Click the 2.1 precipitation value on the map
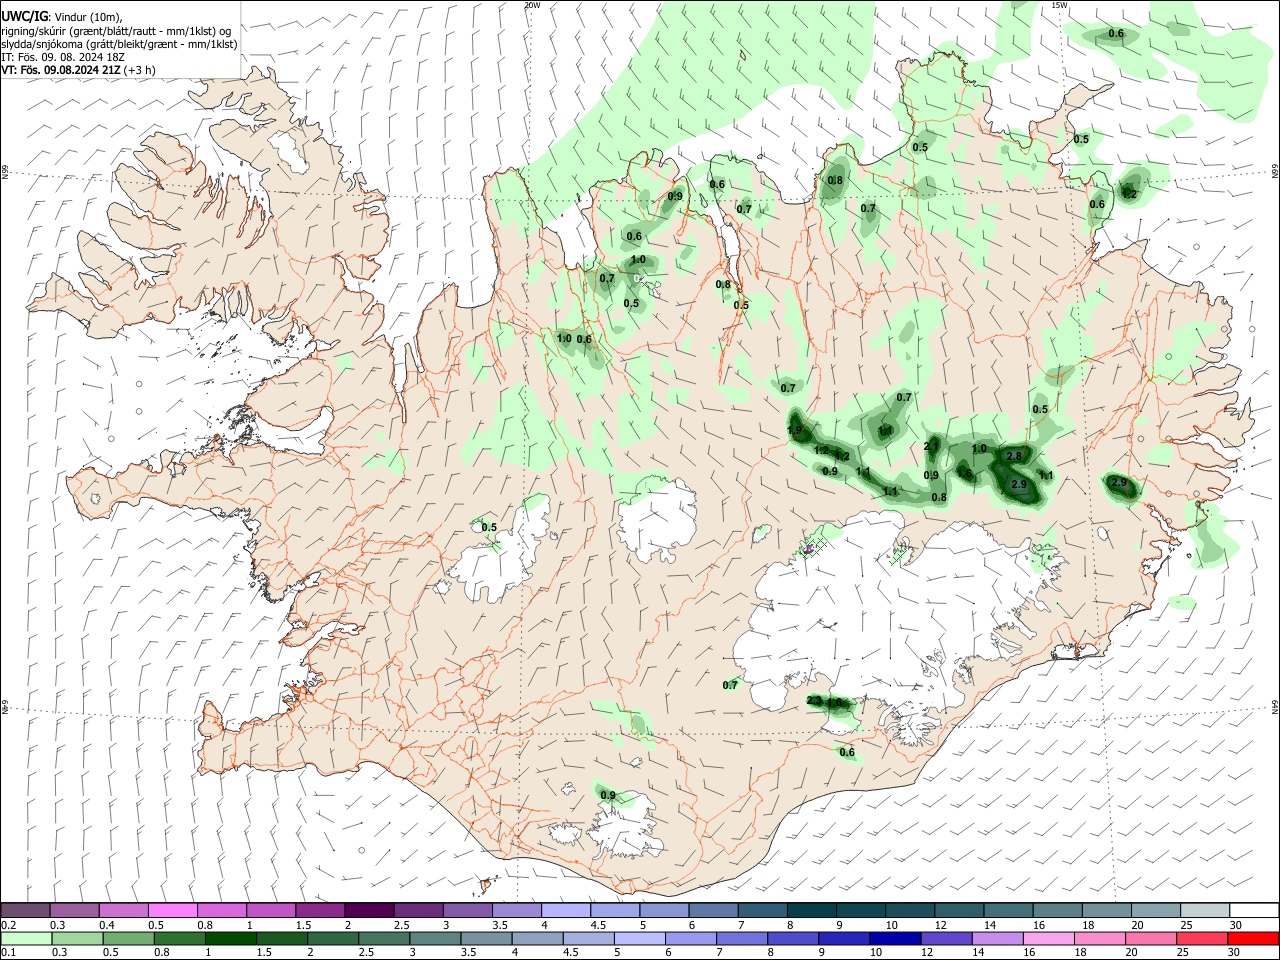Image resolution: width=1280 pixels, height=960 pixels. (931, 446)
